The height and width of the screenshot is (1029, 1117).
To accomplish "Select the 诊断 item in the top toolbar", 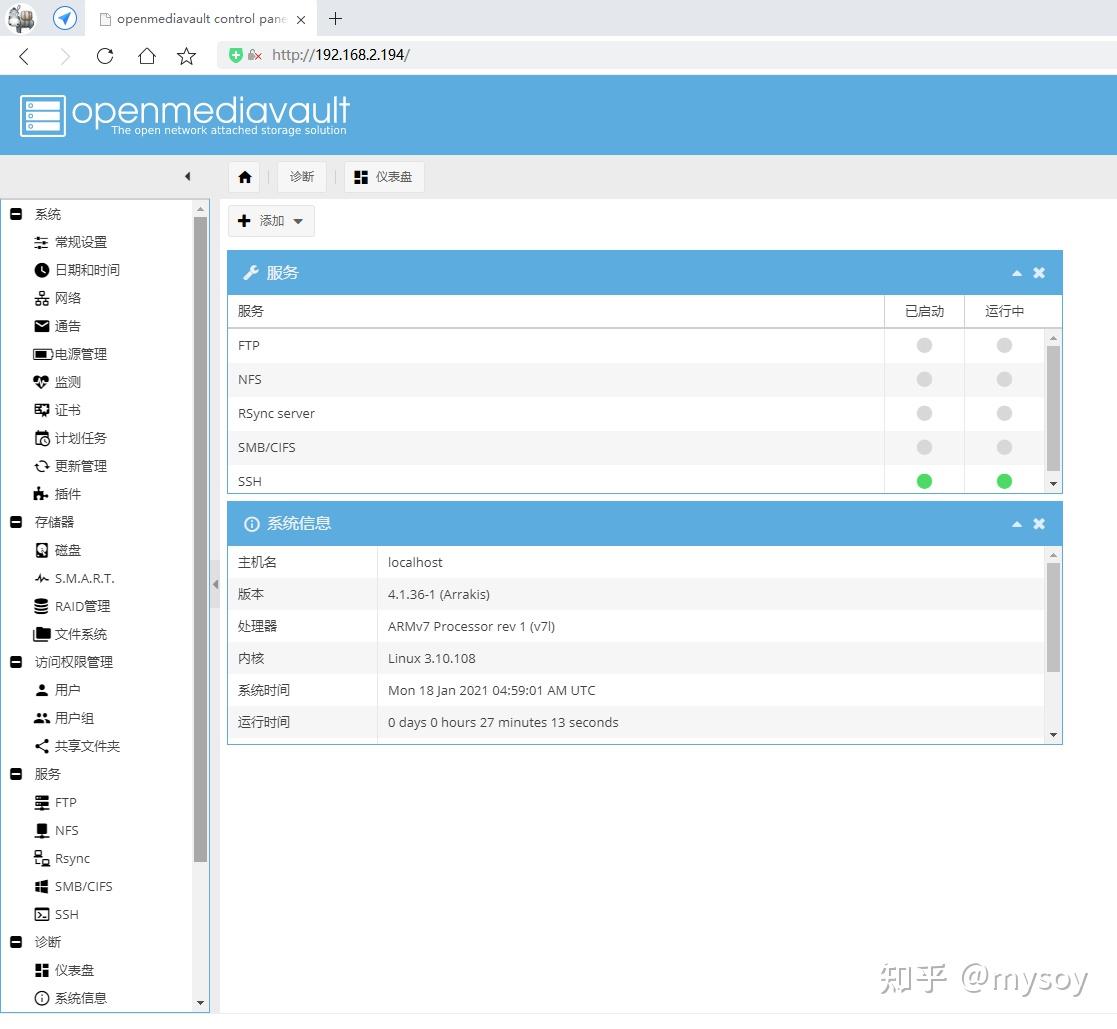I will click(301, 176).
